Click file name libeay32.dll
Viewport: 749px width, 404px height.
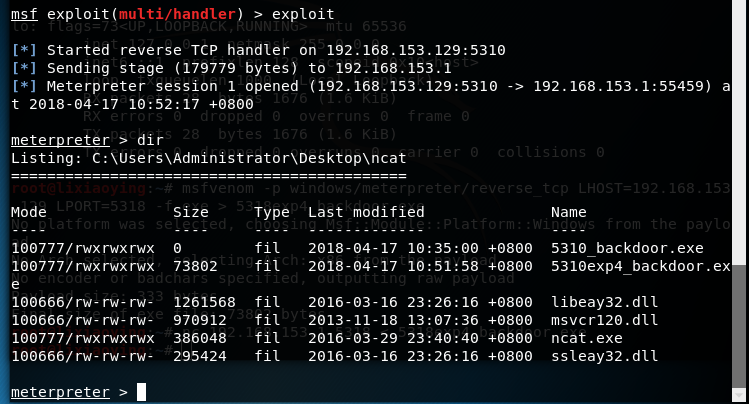tap(604, 302)
